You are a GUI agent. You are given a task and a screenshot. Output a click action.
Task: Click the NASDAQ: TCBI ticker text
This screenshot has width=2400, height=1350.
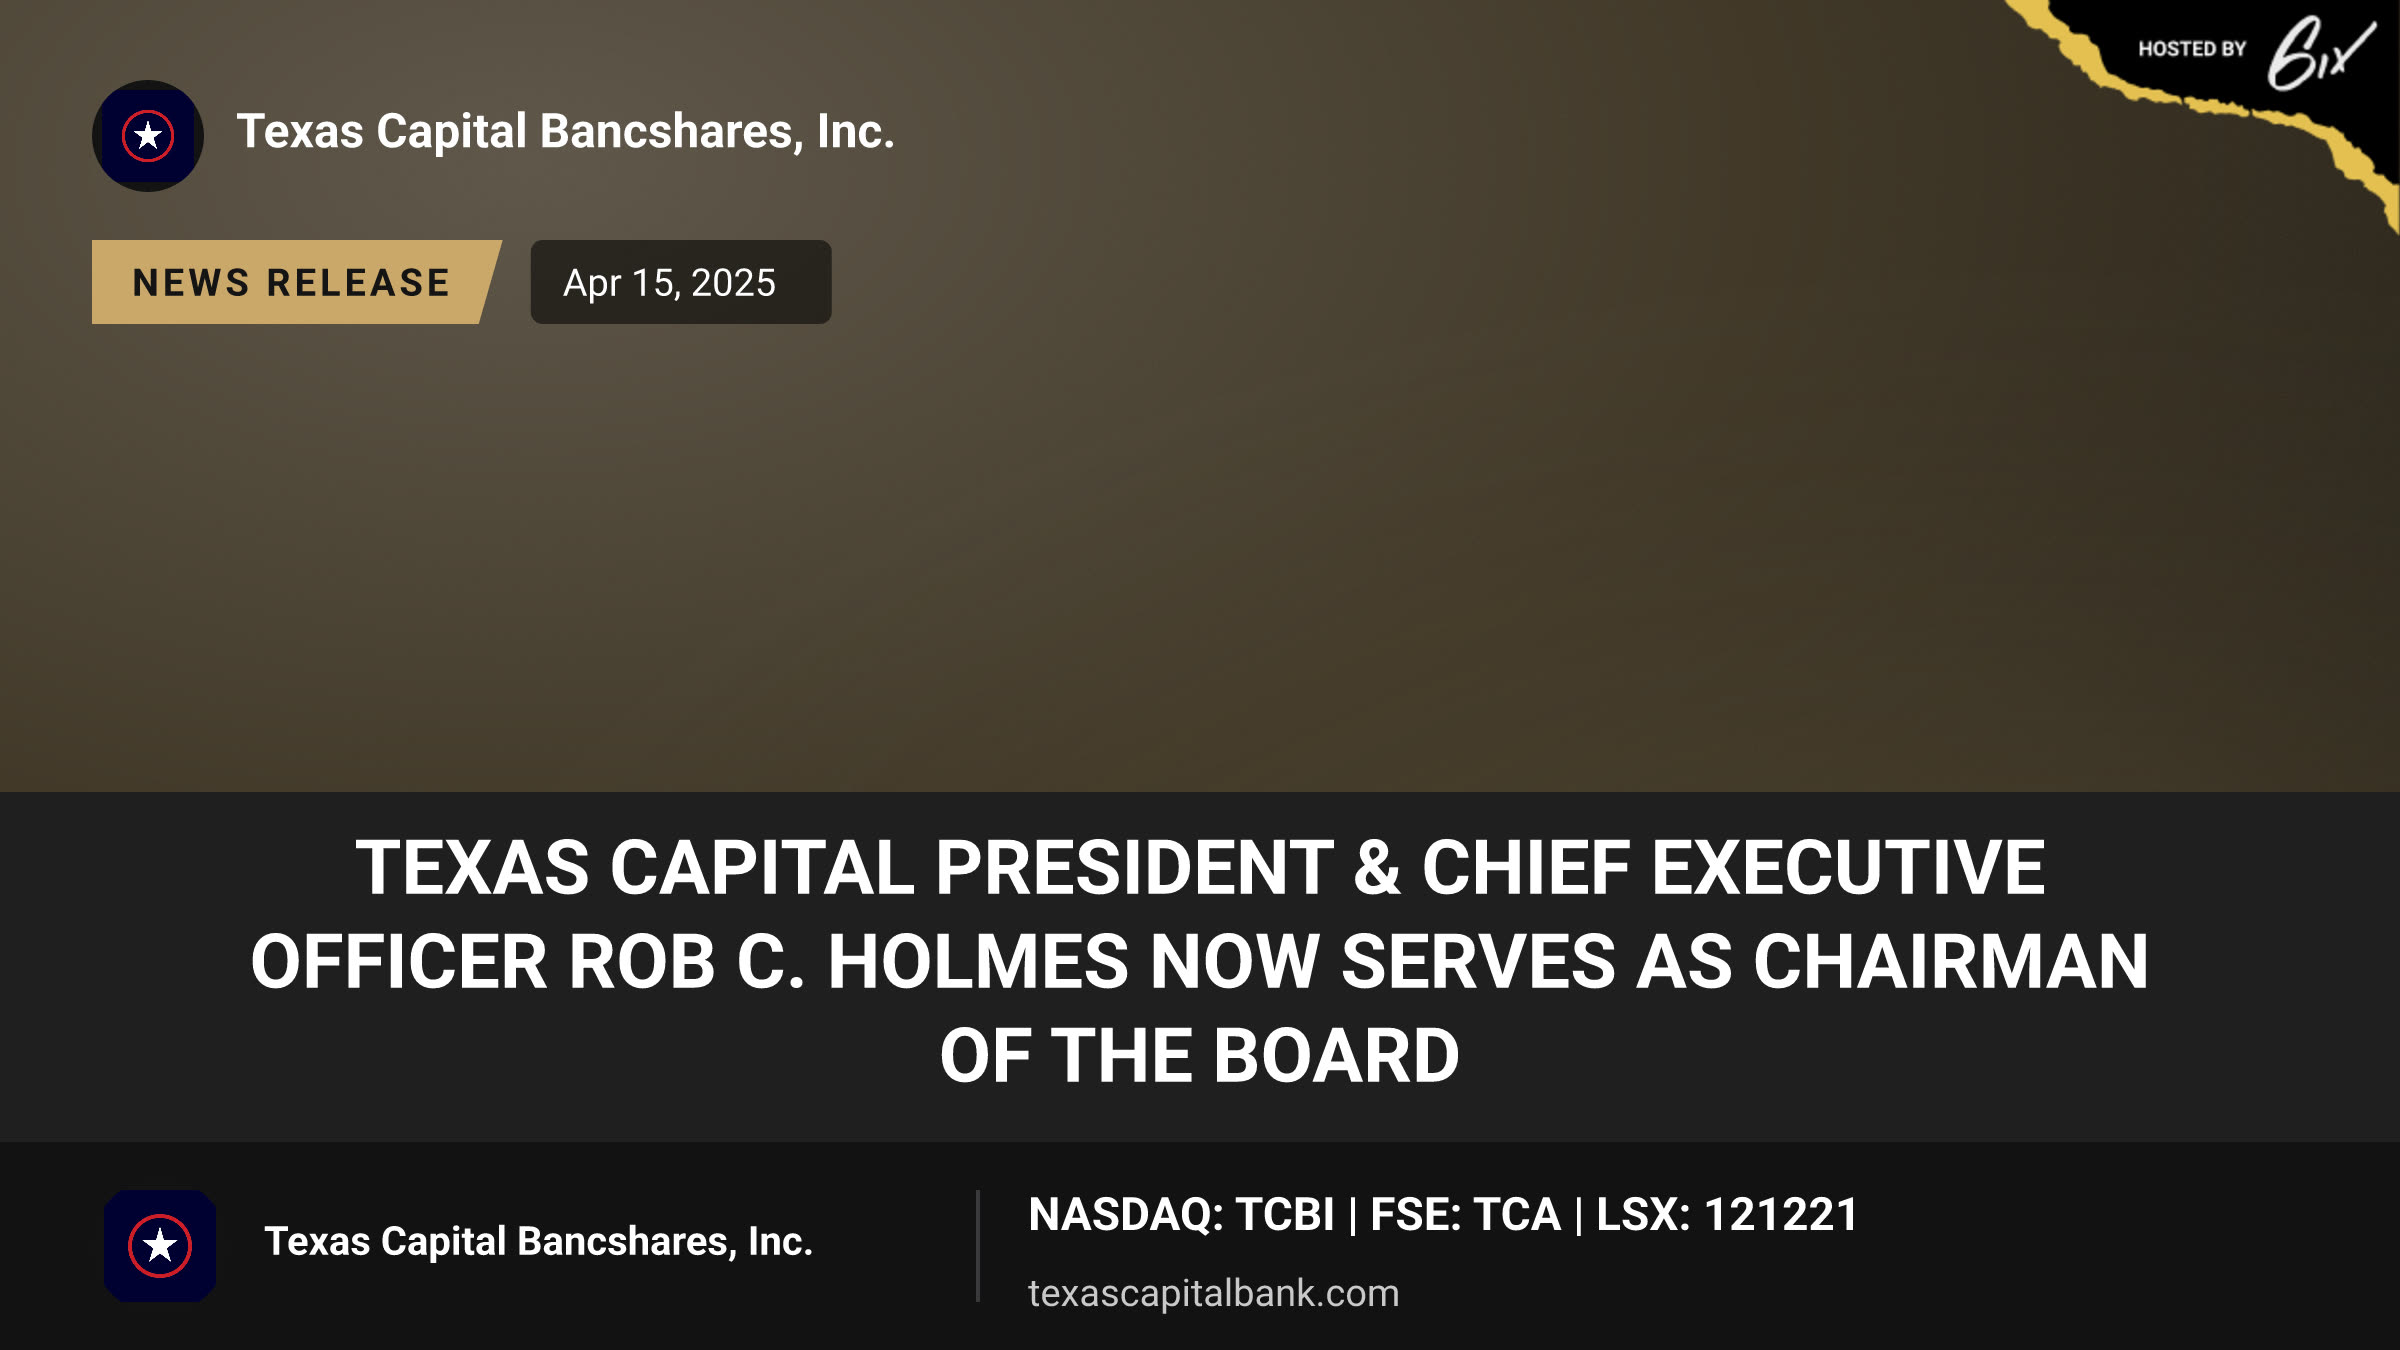[x=1181, y=1215]
